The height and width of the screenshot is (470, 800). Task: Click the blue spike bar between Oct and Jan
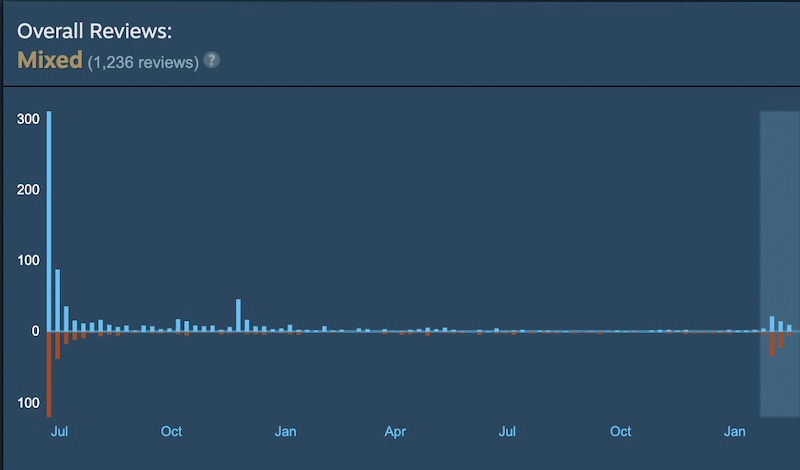pyautogui.click(x=238, y=315)
